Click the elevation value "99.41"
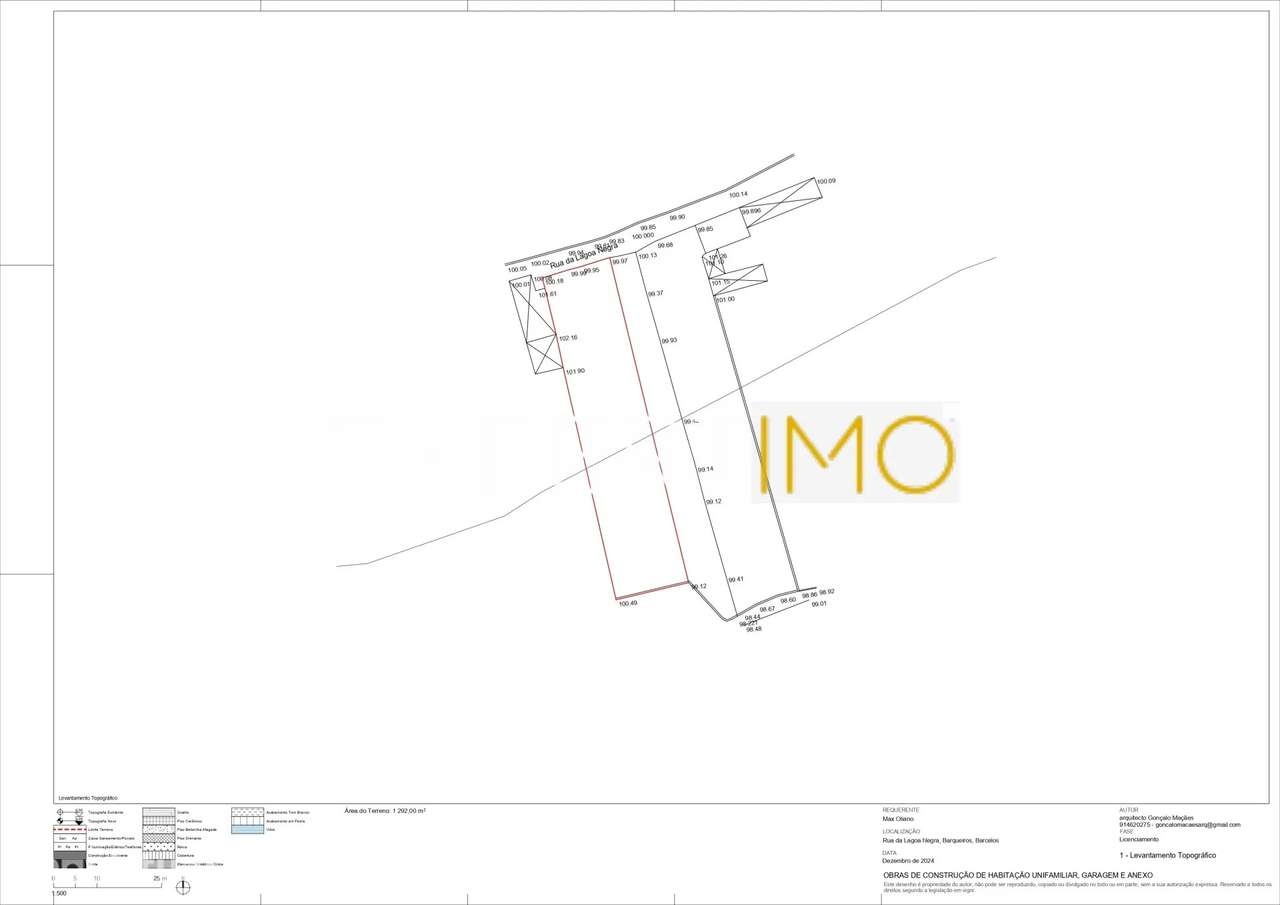Image resolution: width=1280 pixels, height=905 pixels. (x=736, y=579)
